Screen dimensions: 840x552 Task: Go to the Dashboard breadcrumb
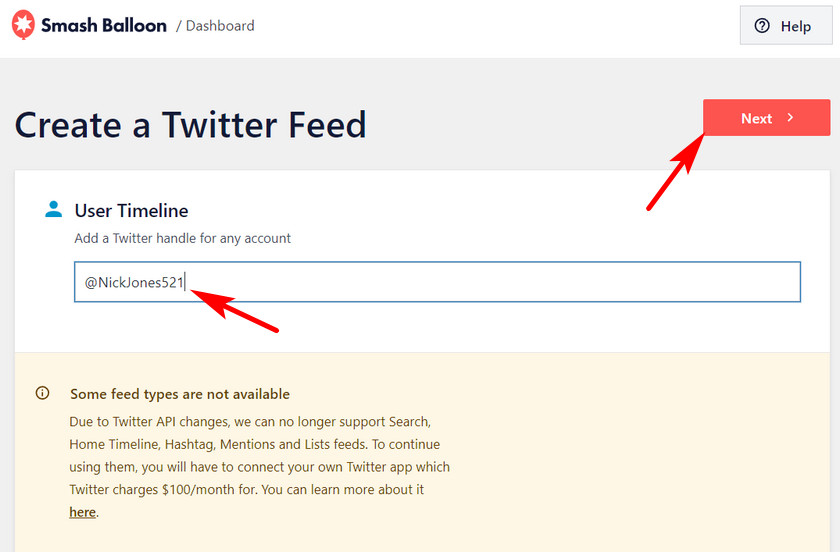click(220, 26)
